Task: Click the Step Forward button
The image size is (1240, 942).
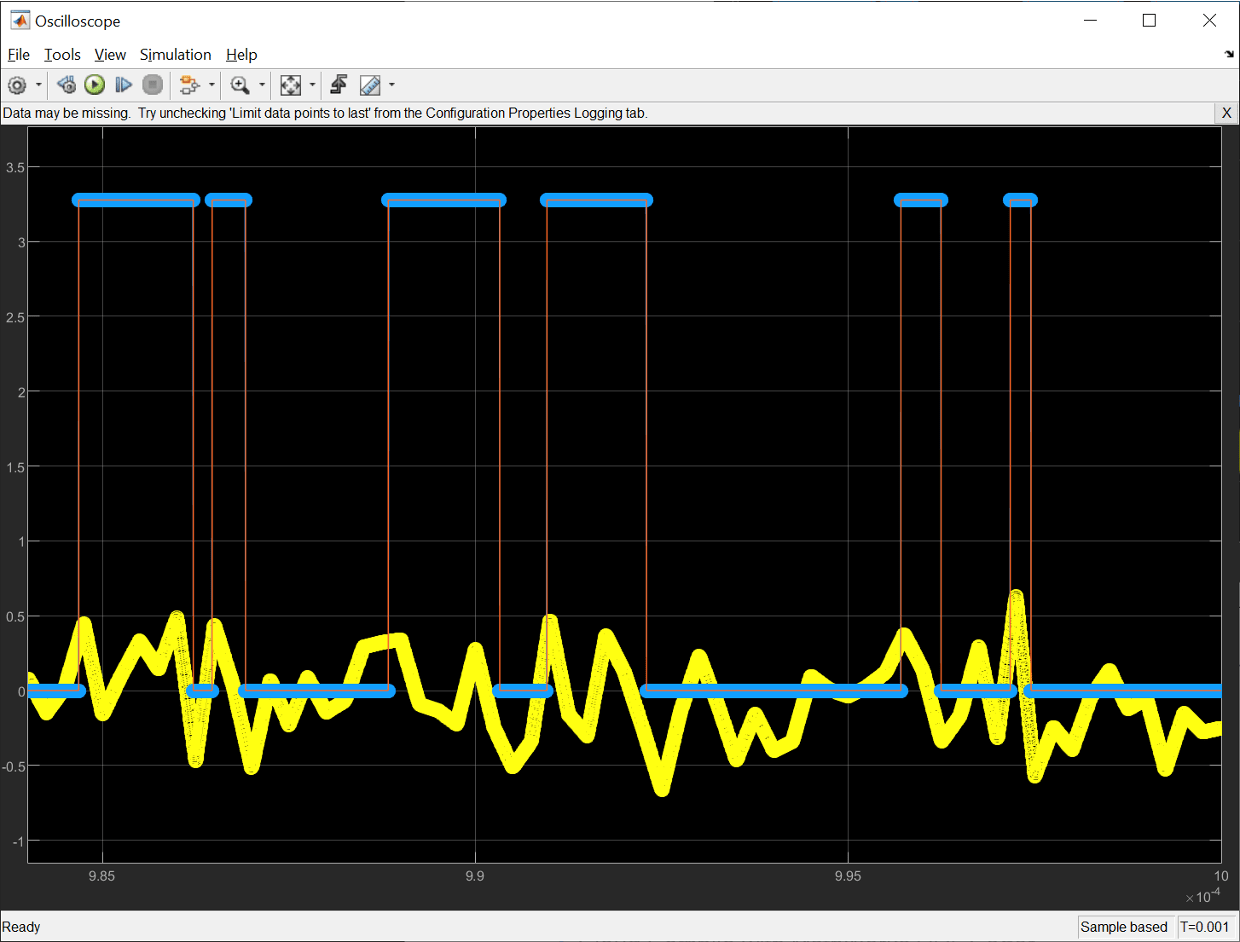Action: (x=123, y=85)
